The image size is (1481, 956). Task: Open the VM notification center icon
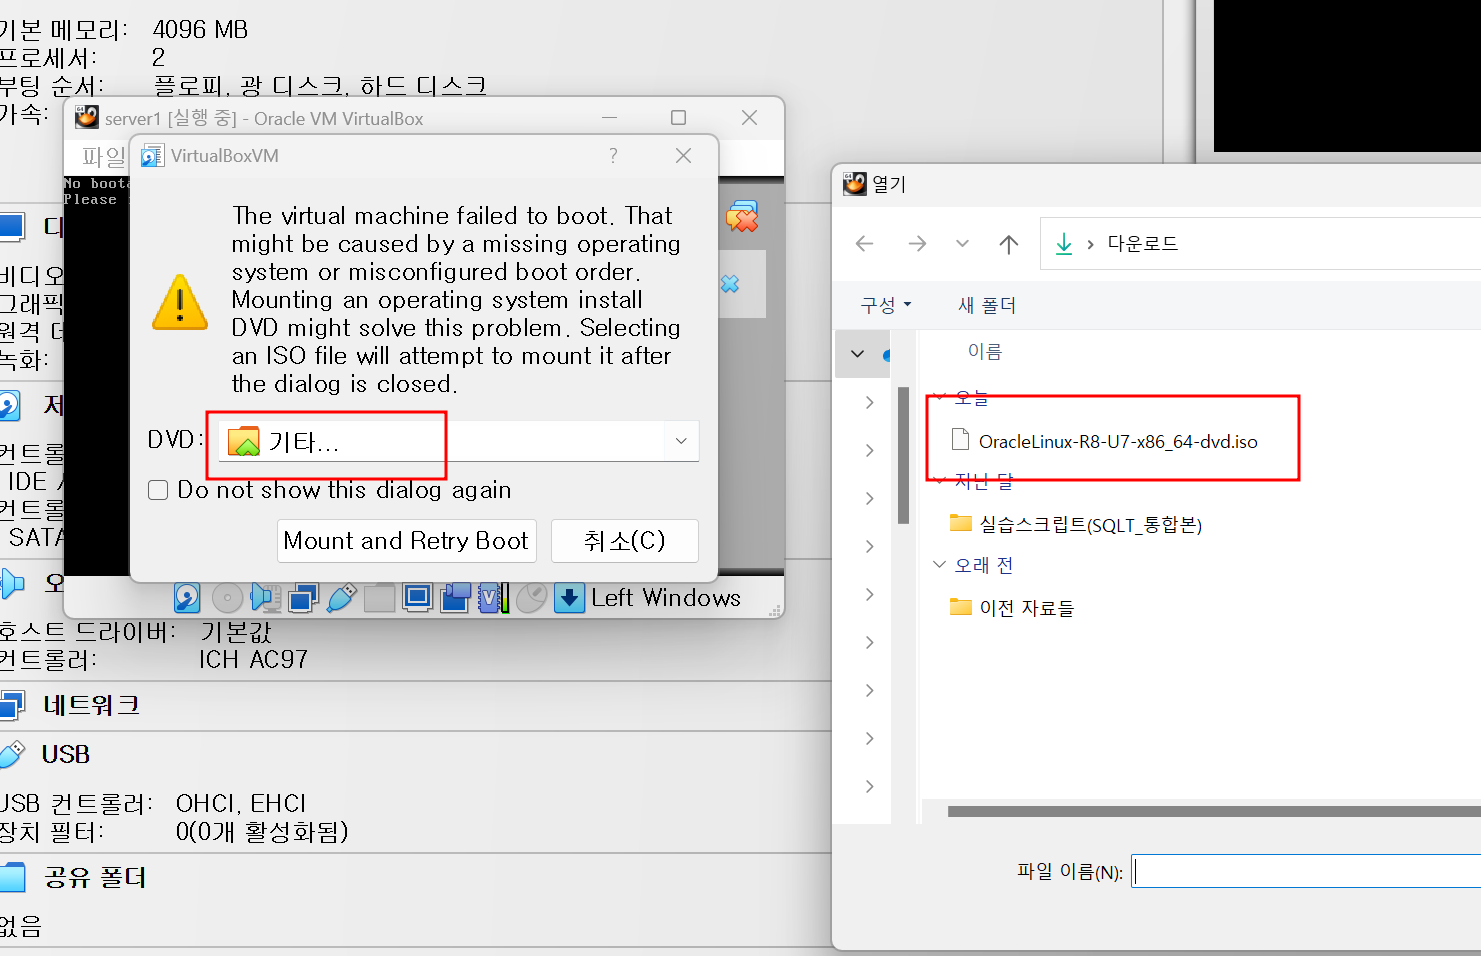(x=742, y=216)
